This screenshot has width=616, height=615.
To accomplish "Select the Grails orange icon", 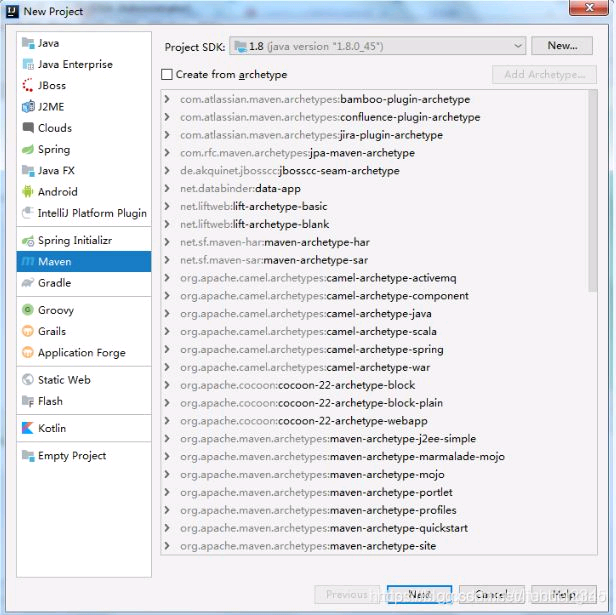I will tap(28, 331).
